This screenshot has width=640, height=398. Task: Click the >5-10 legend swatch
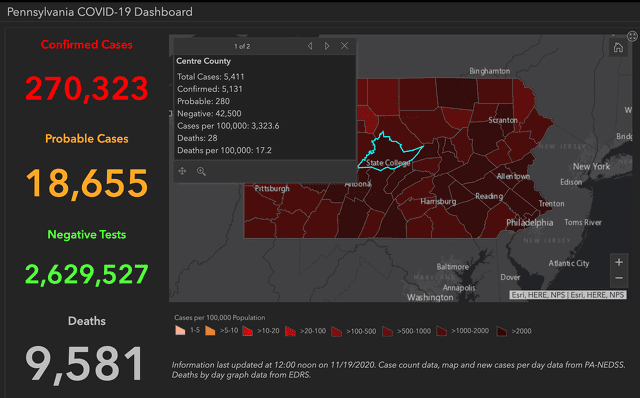tap(210, 331)
